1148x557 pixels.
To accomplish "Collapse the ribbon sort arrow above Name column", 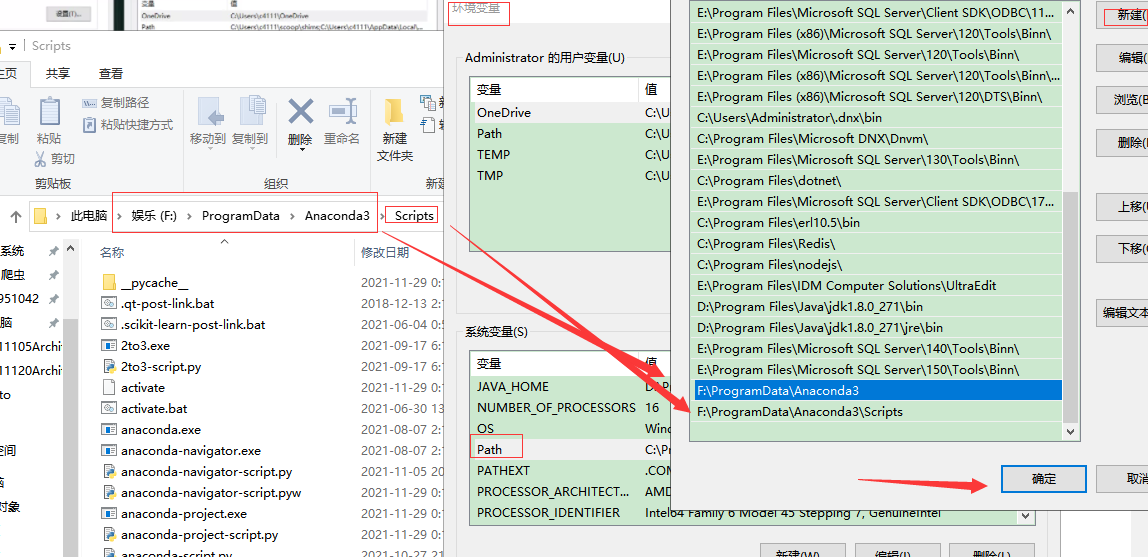I will coord(225,241).
